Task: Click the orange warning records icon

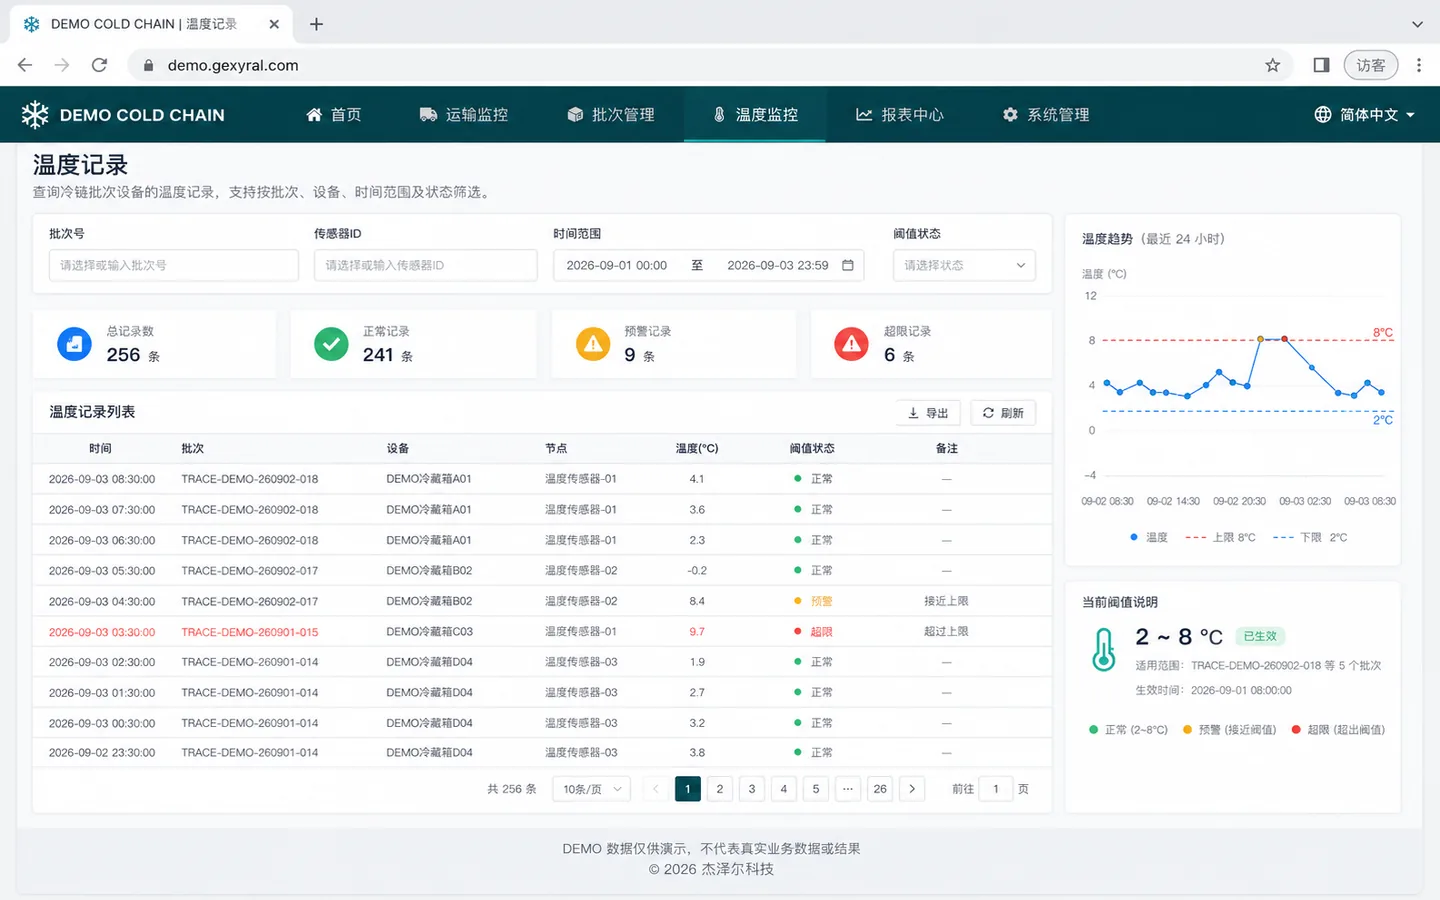Action: pyautogui.click(x=593, y=344)
